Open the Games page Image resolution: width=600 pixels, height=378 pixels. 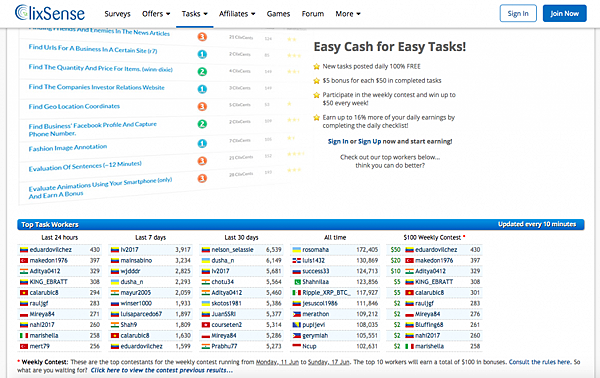coord(278,14)
